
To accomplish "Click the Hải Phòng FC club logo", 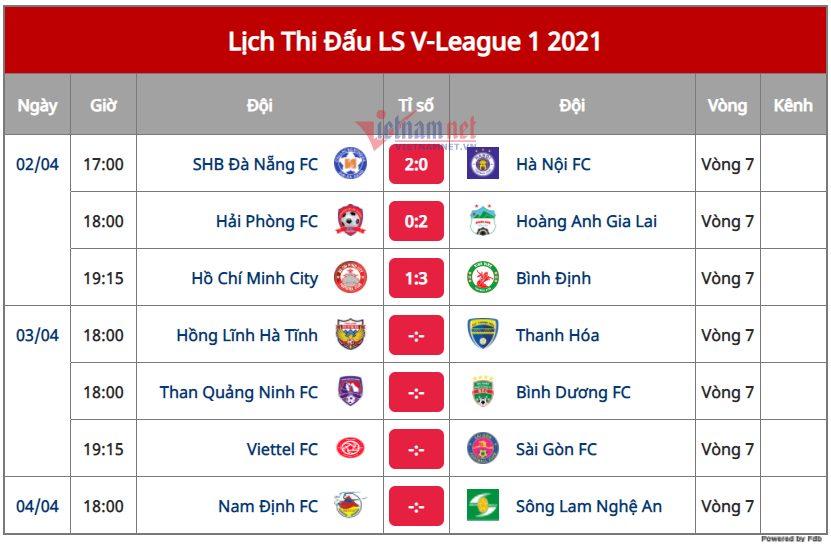I will [x=350, y=221].
